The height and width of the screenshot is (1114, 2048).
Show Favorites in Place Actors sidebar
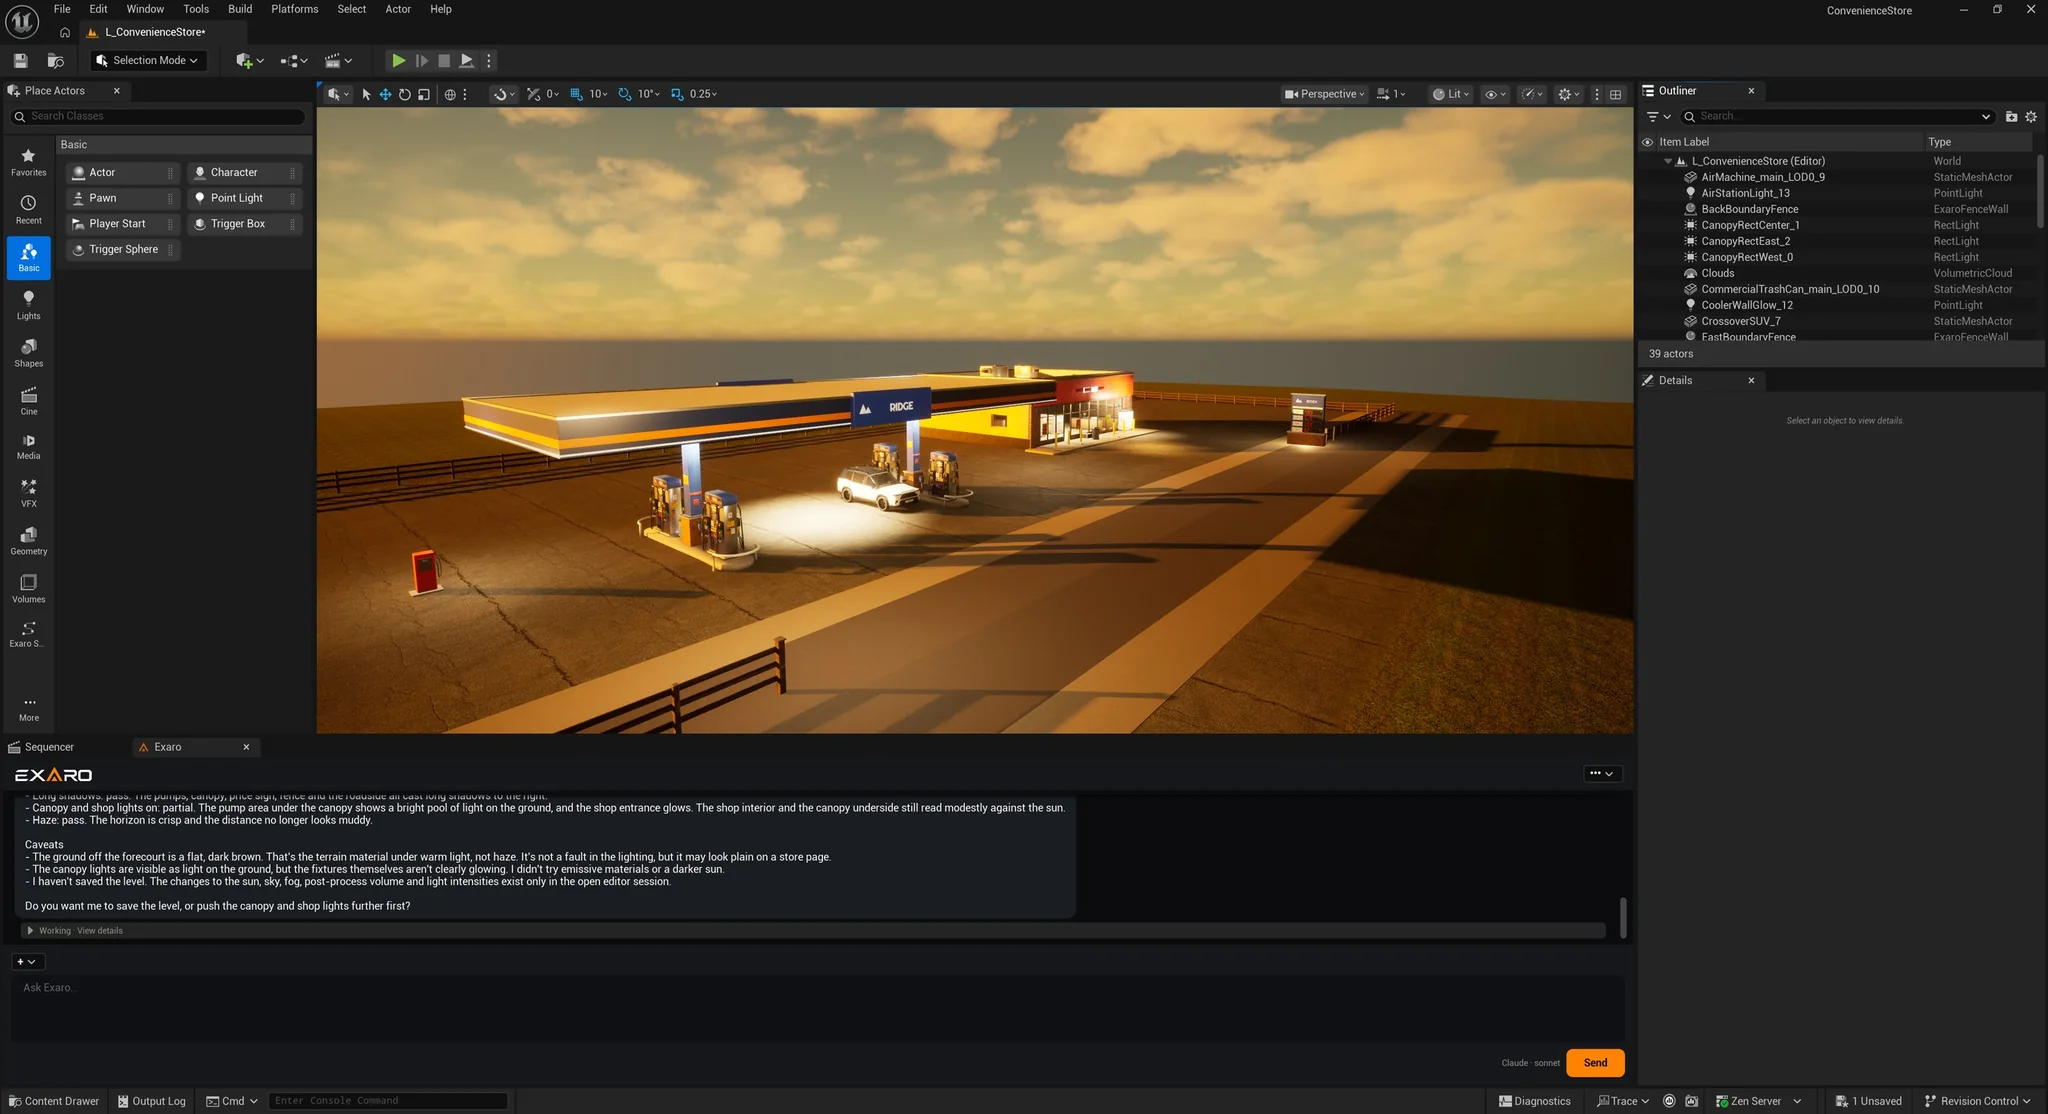click(x=28, y=162)
